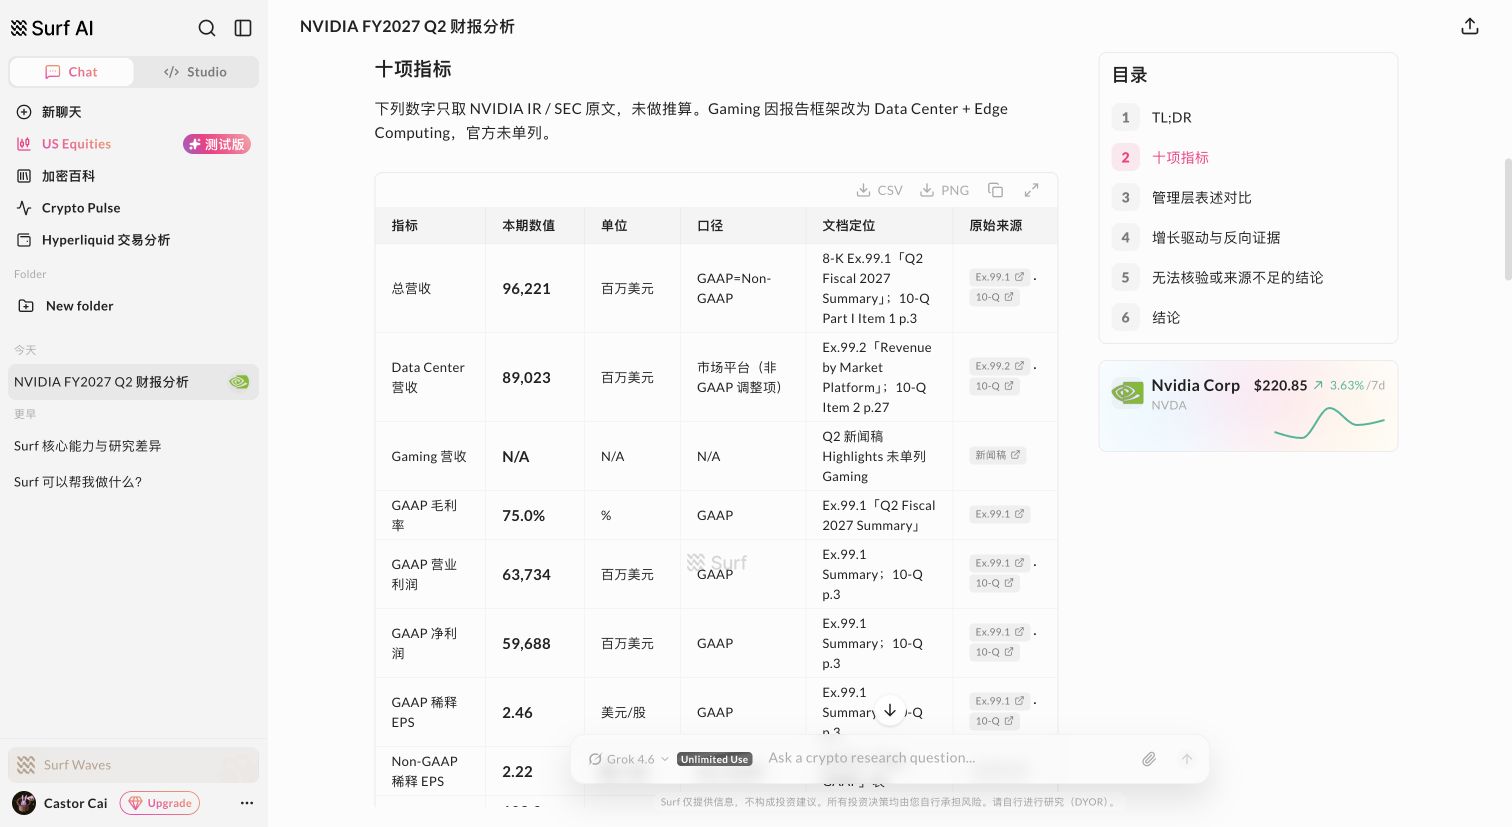
Task: Open 10-Q source link in 总营收 row
Action: (x=994, y=297)
